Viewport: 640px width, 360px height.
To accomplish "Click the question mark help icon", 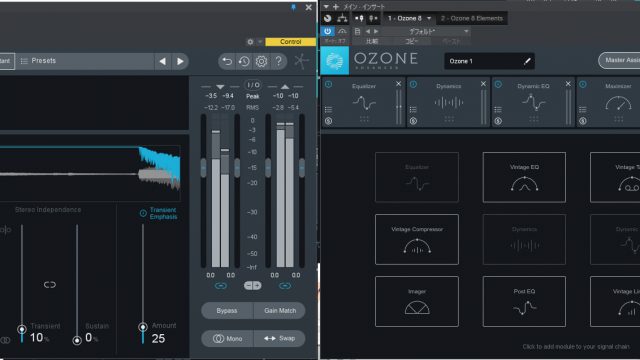I will pos(278,61).
